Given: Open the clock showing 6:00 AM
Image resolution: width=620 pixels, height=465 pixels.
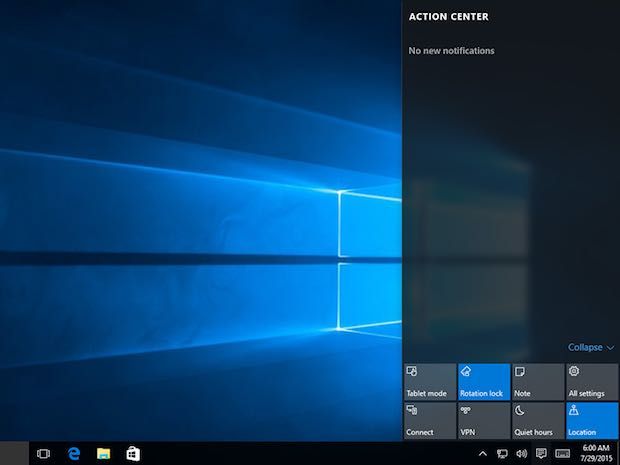Looking at the screenshot, I should tap(596, 454).
